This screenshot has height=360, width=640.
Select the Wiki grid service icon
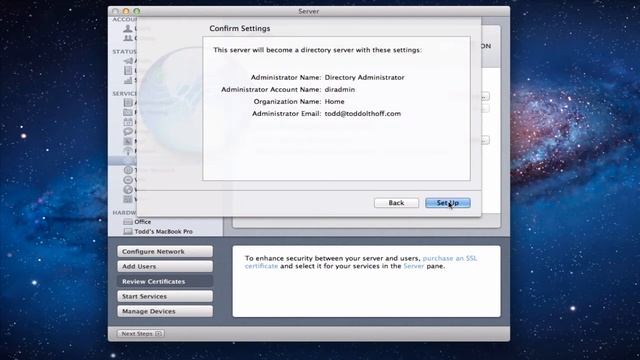point(128,199)
